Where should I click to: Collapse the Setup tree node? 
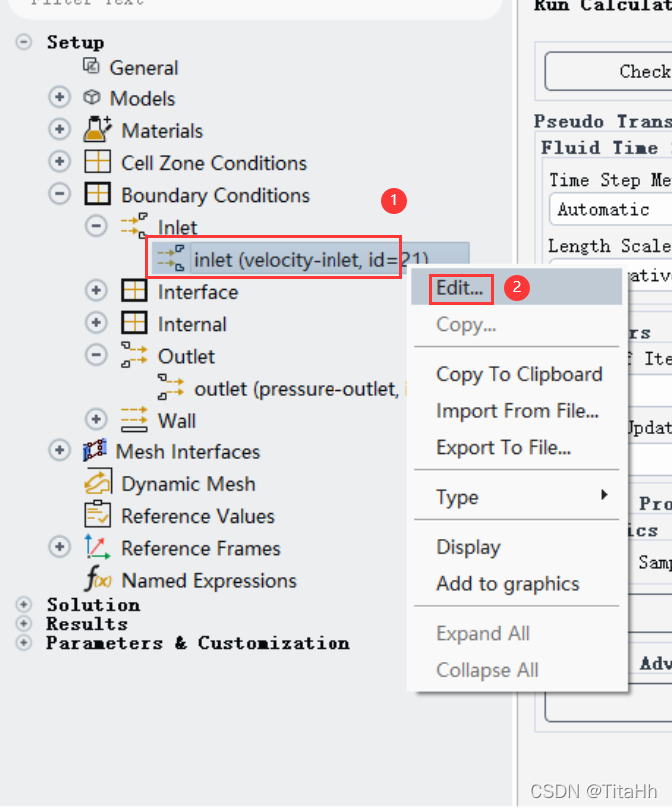pyautogui.click(x=24, y=42)
